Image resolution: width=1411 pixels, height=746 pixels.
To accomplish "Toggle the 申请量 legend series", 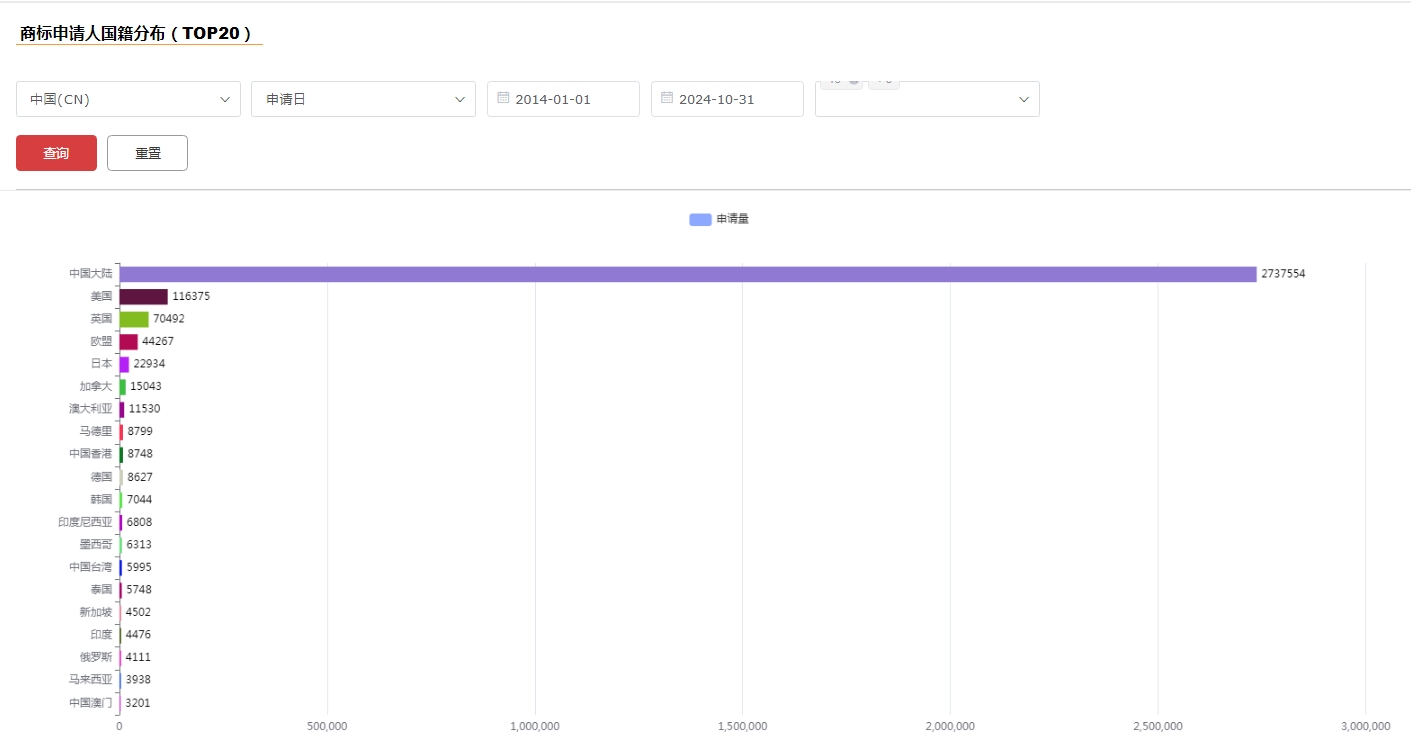I will pos(719,219).
